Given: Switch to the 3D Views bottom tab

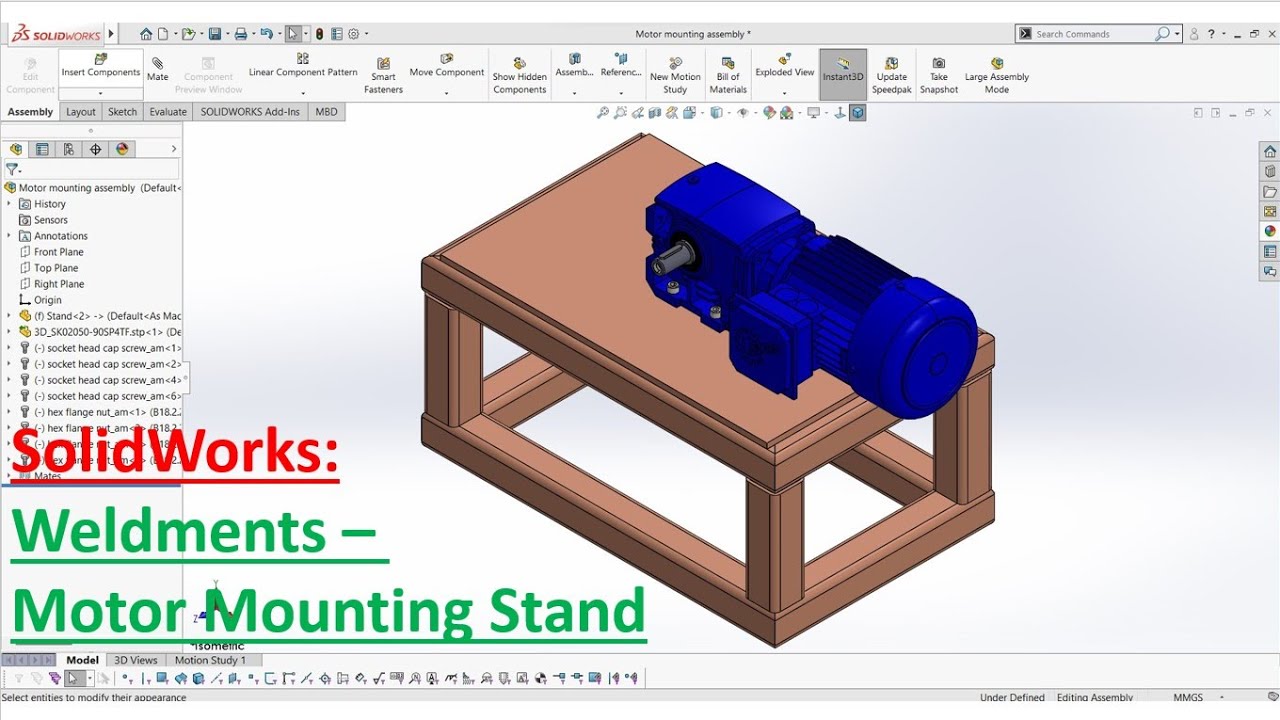Looking at the screenshot, I should tap(136, 660).
